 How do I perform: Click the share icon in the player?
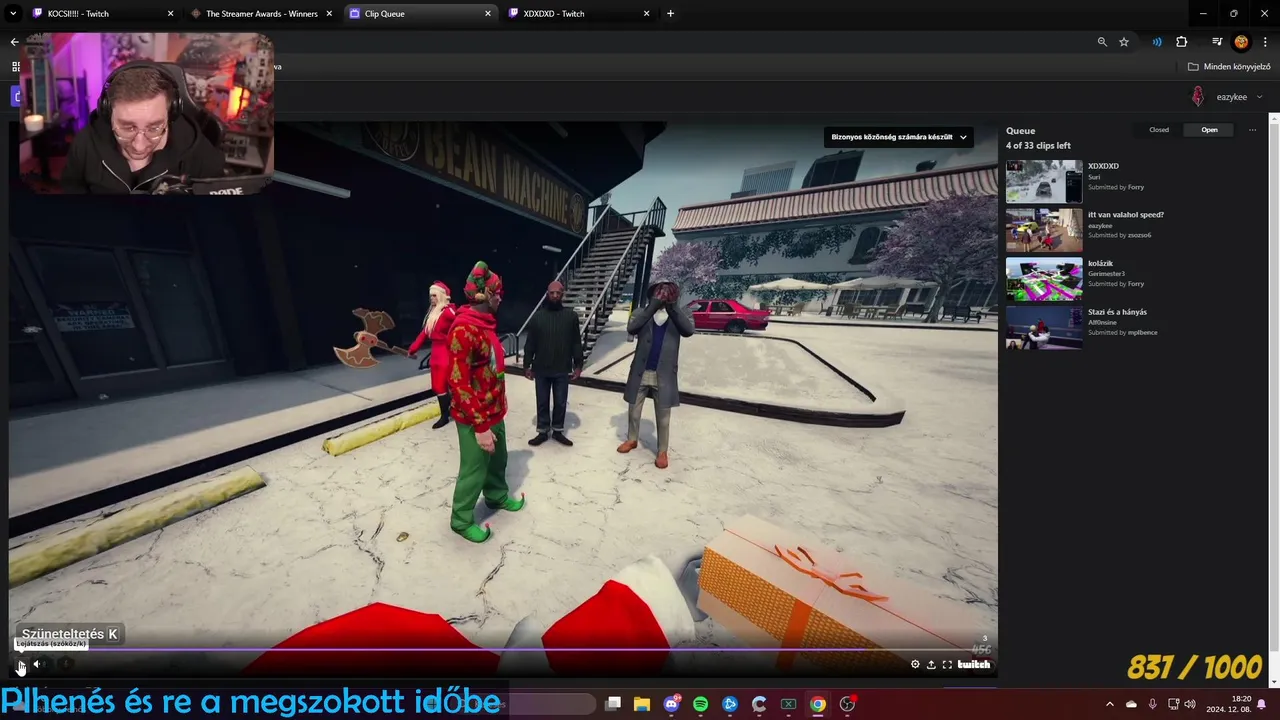click(x=931, y=664)
